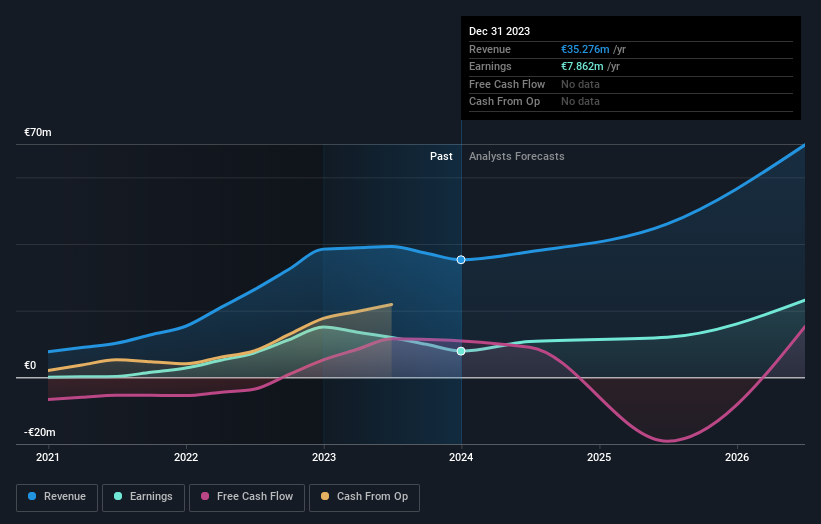The width and height of the screenshot is (821, 524).
Task: Click the 2026 x-axis label
Action: pyautogui.click(x=737, y=458)
